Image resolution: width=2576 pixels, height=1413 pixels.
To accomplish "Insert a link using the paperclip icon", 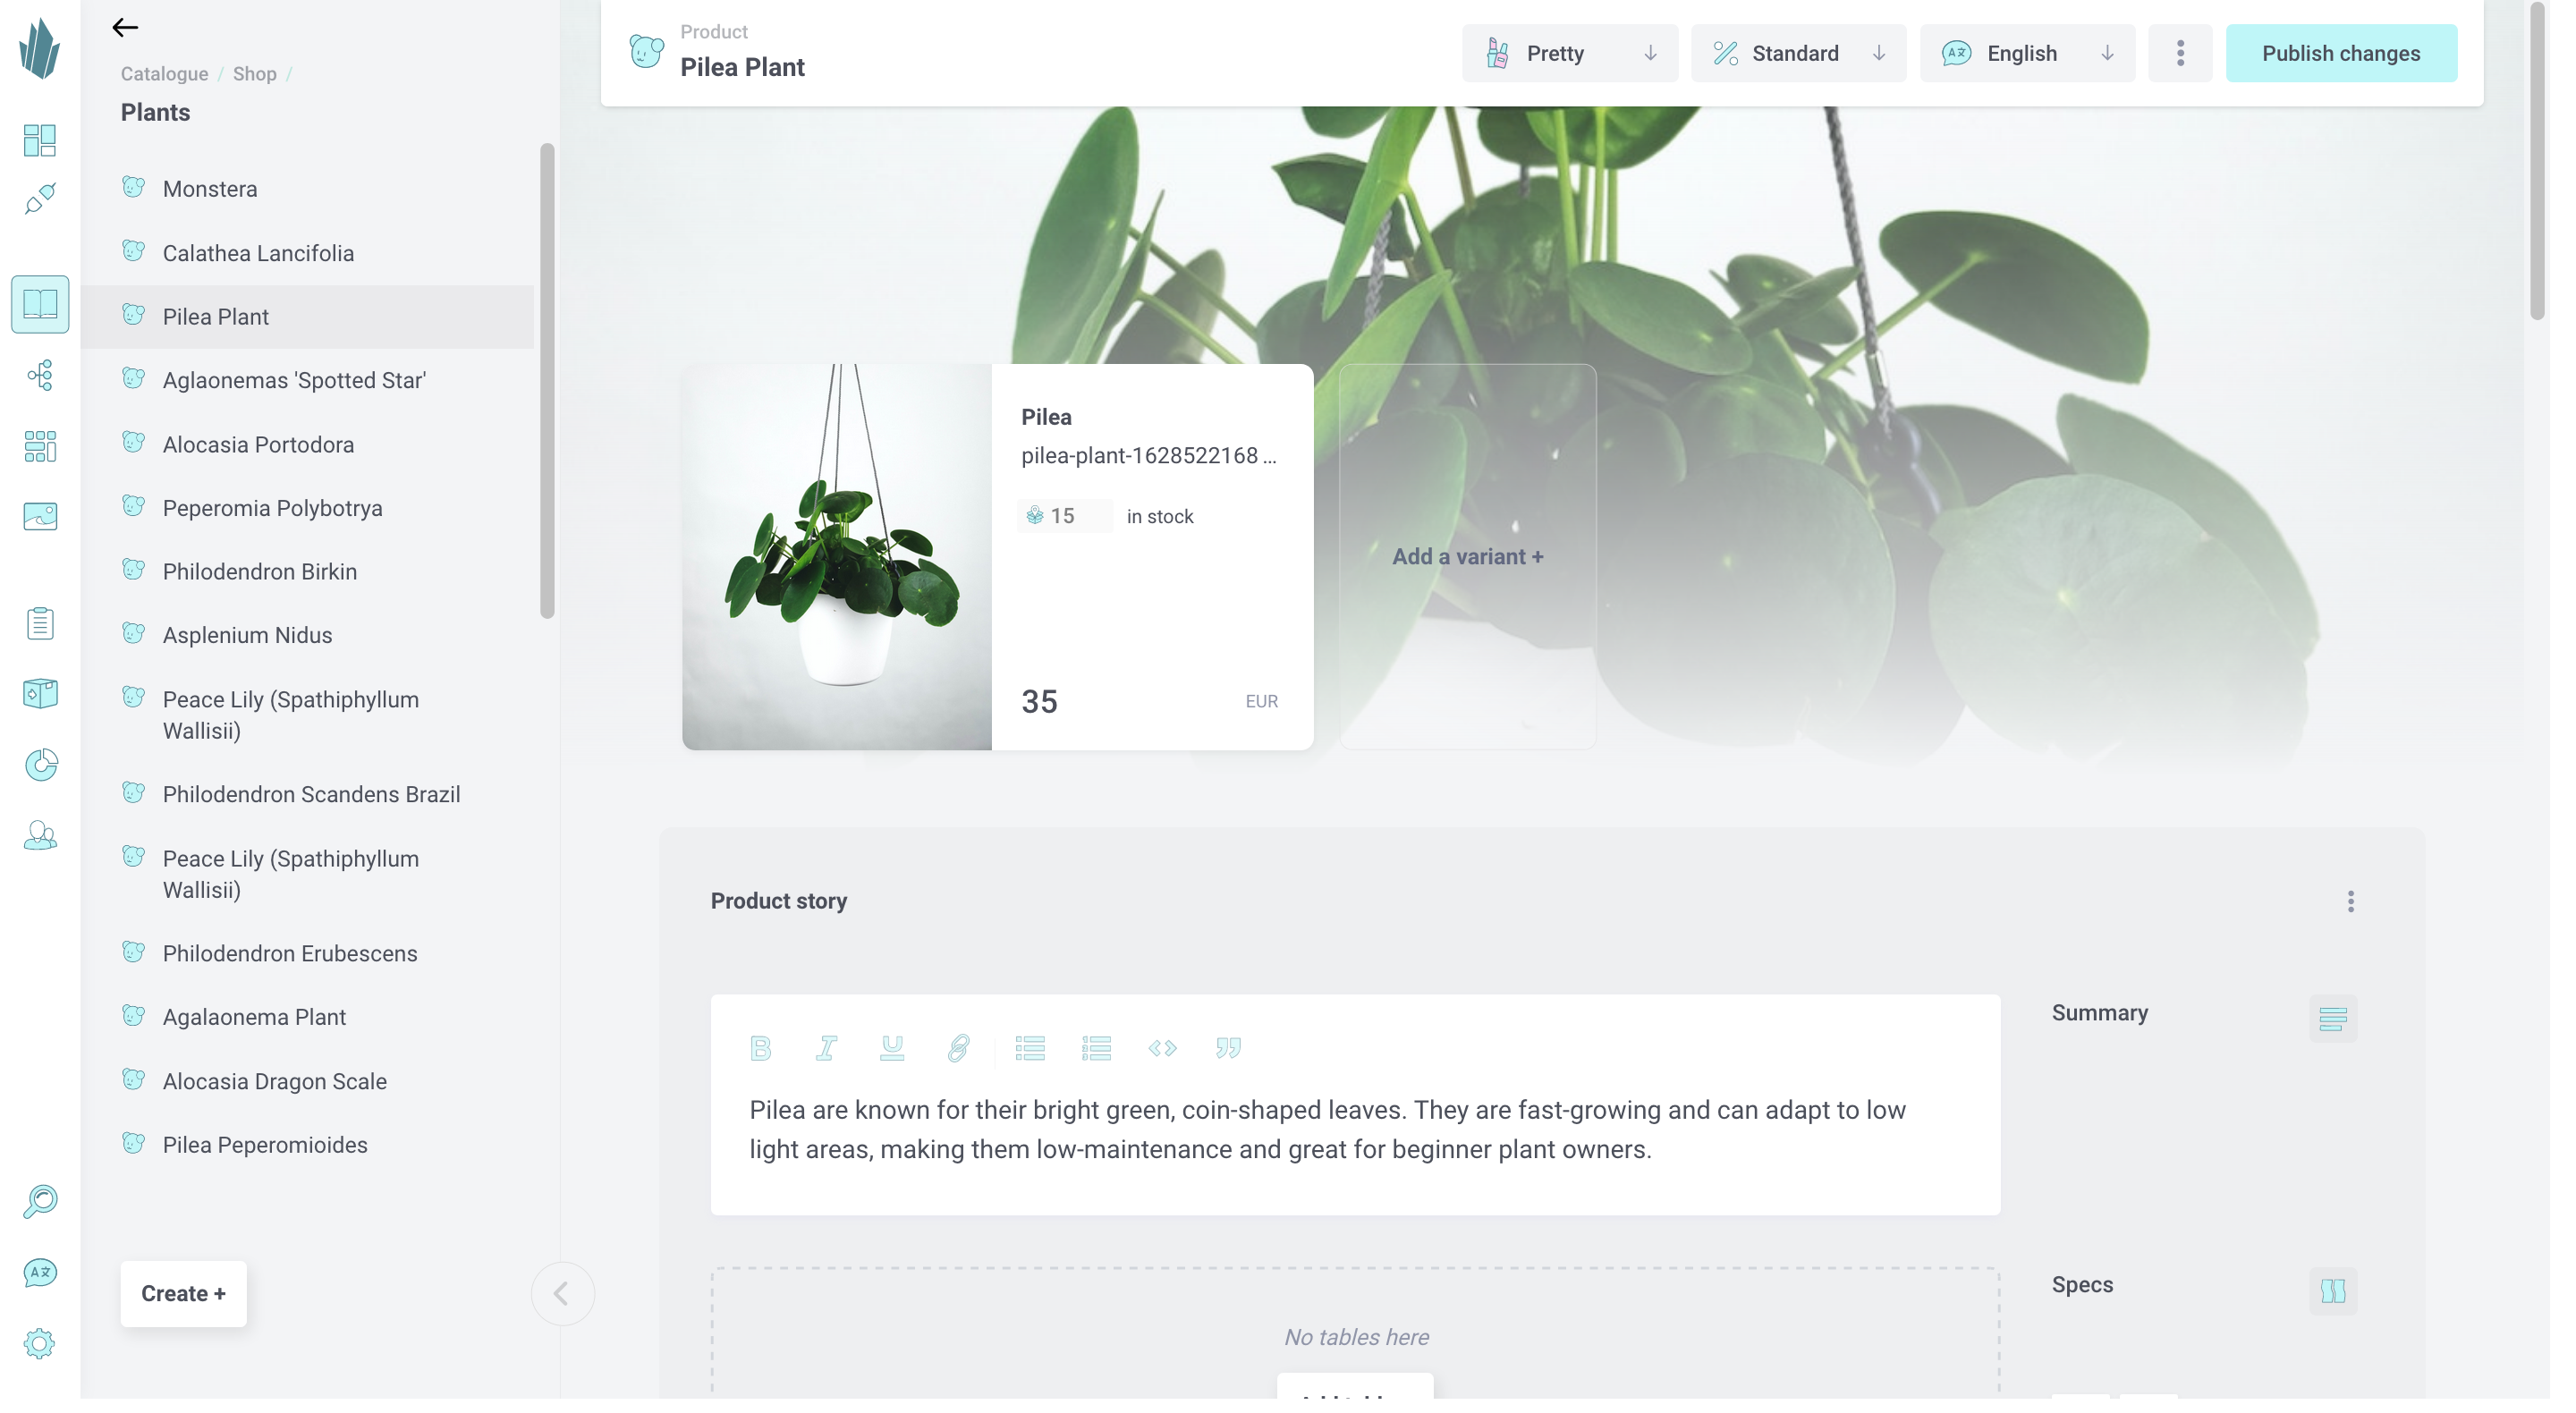I will click(958, 1048).
